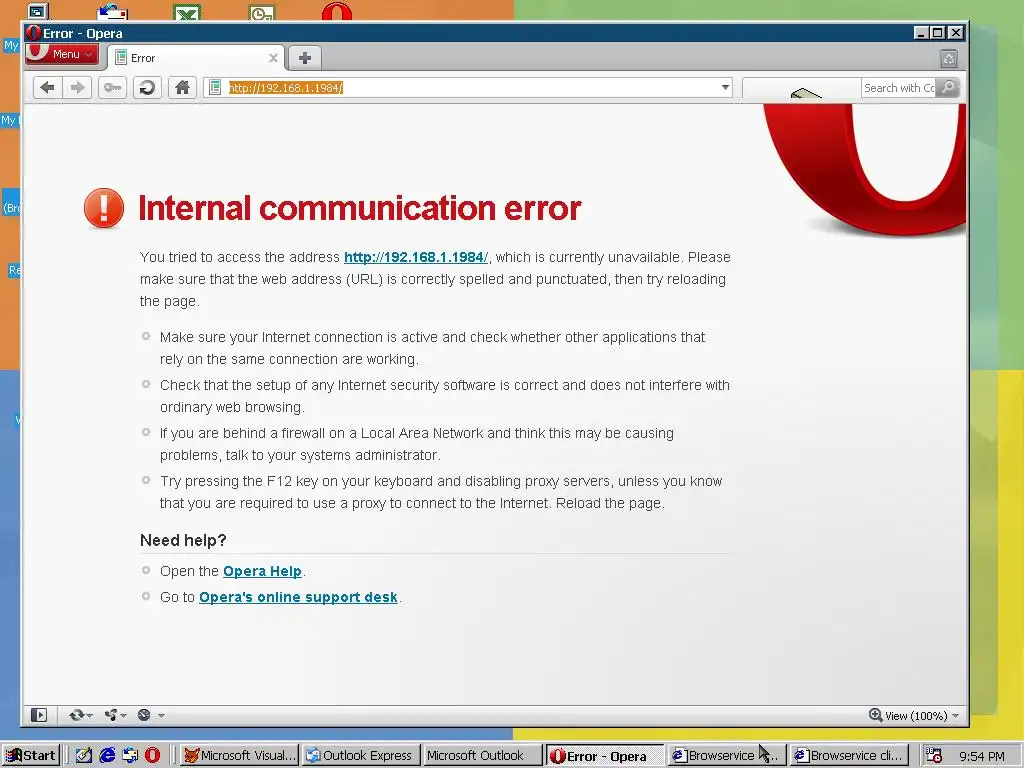Switch to Microsoft Outlook taskbar button
Image resolution: width=1024 pixels, height=768 pixels.
click(482, 756)
